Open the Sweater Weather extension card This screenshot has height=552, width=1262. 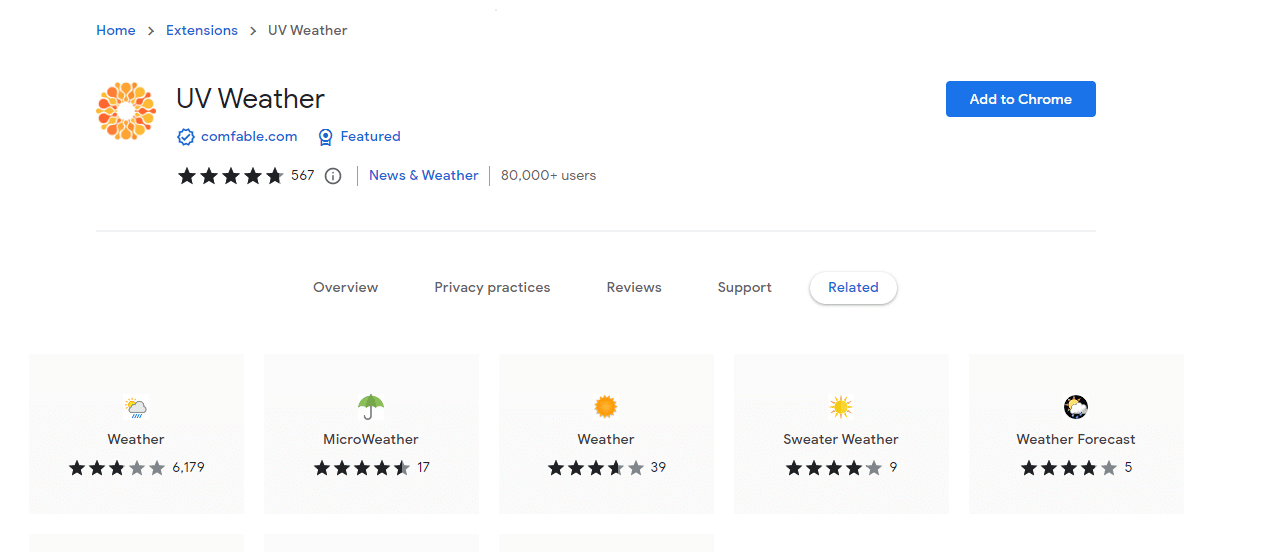tap(841, 434)
